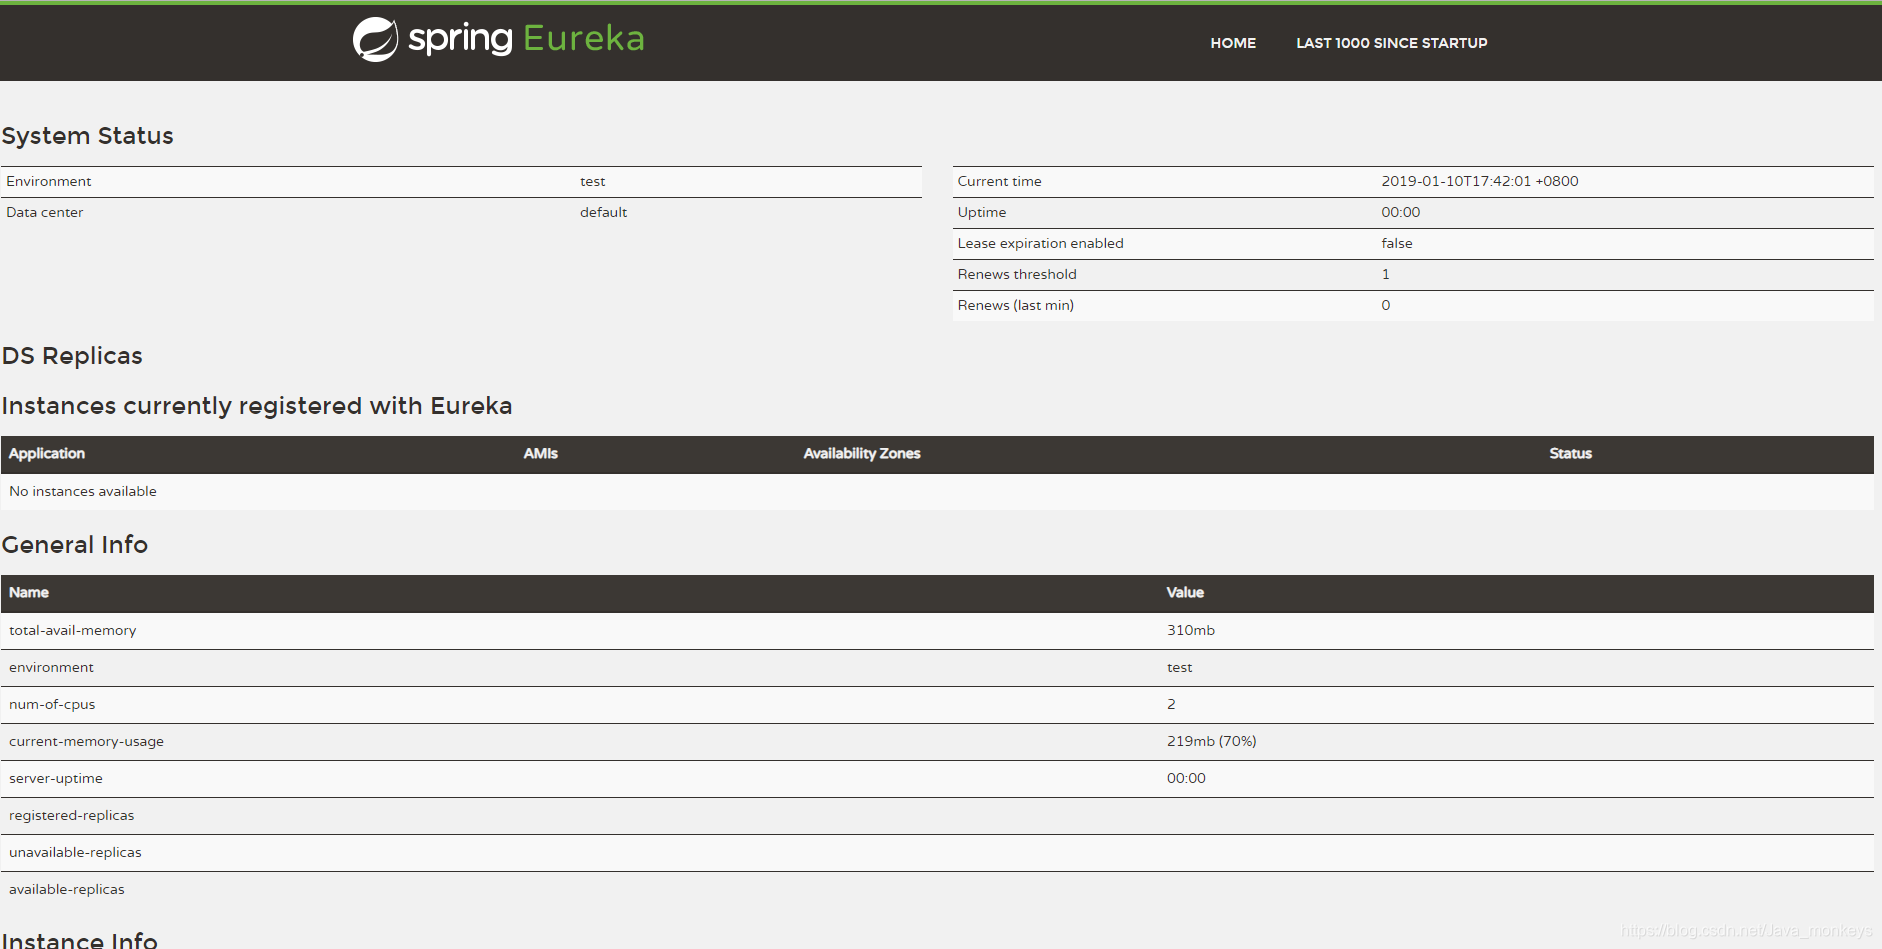Select the environment row in General Info
Viewport: 1882px width, 949px height.
pos(937,667)
